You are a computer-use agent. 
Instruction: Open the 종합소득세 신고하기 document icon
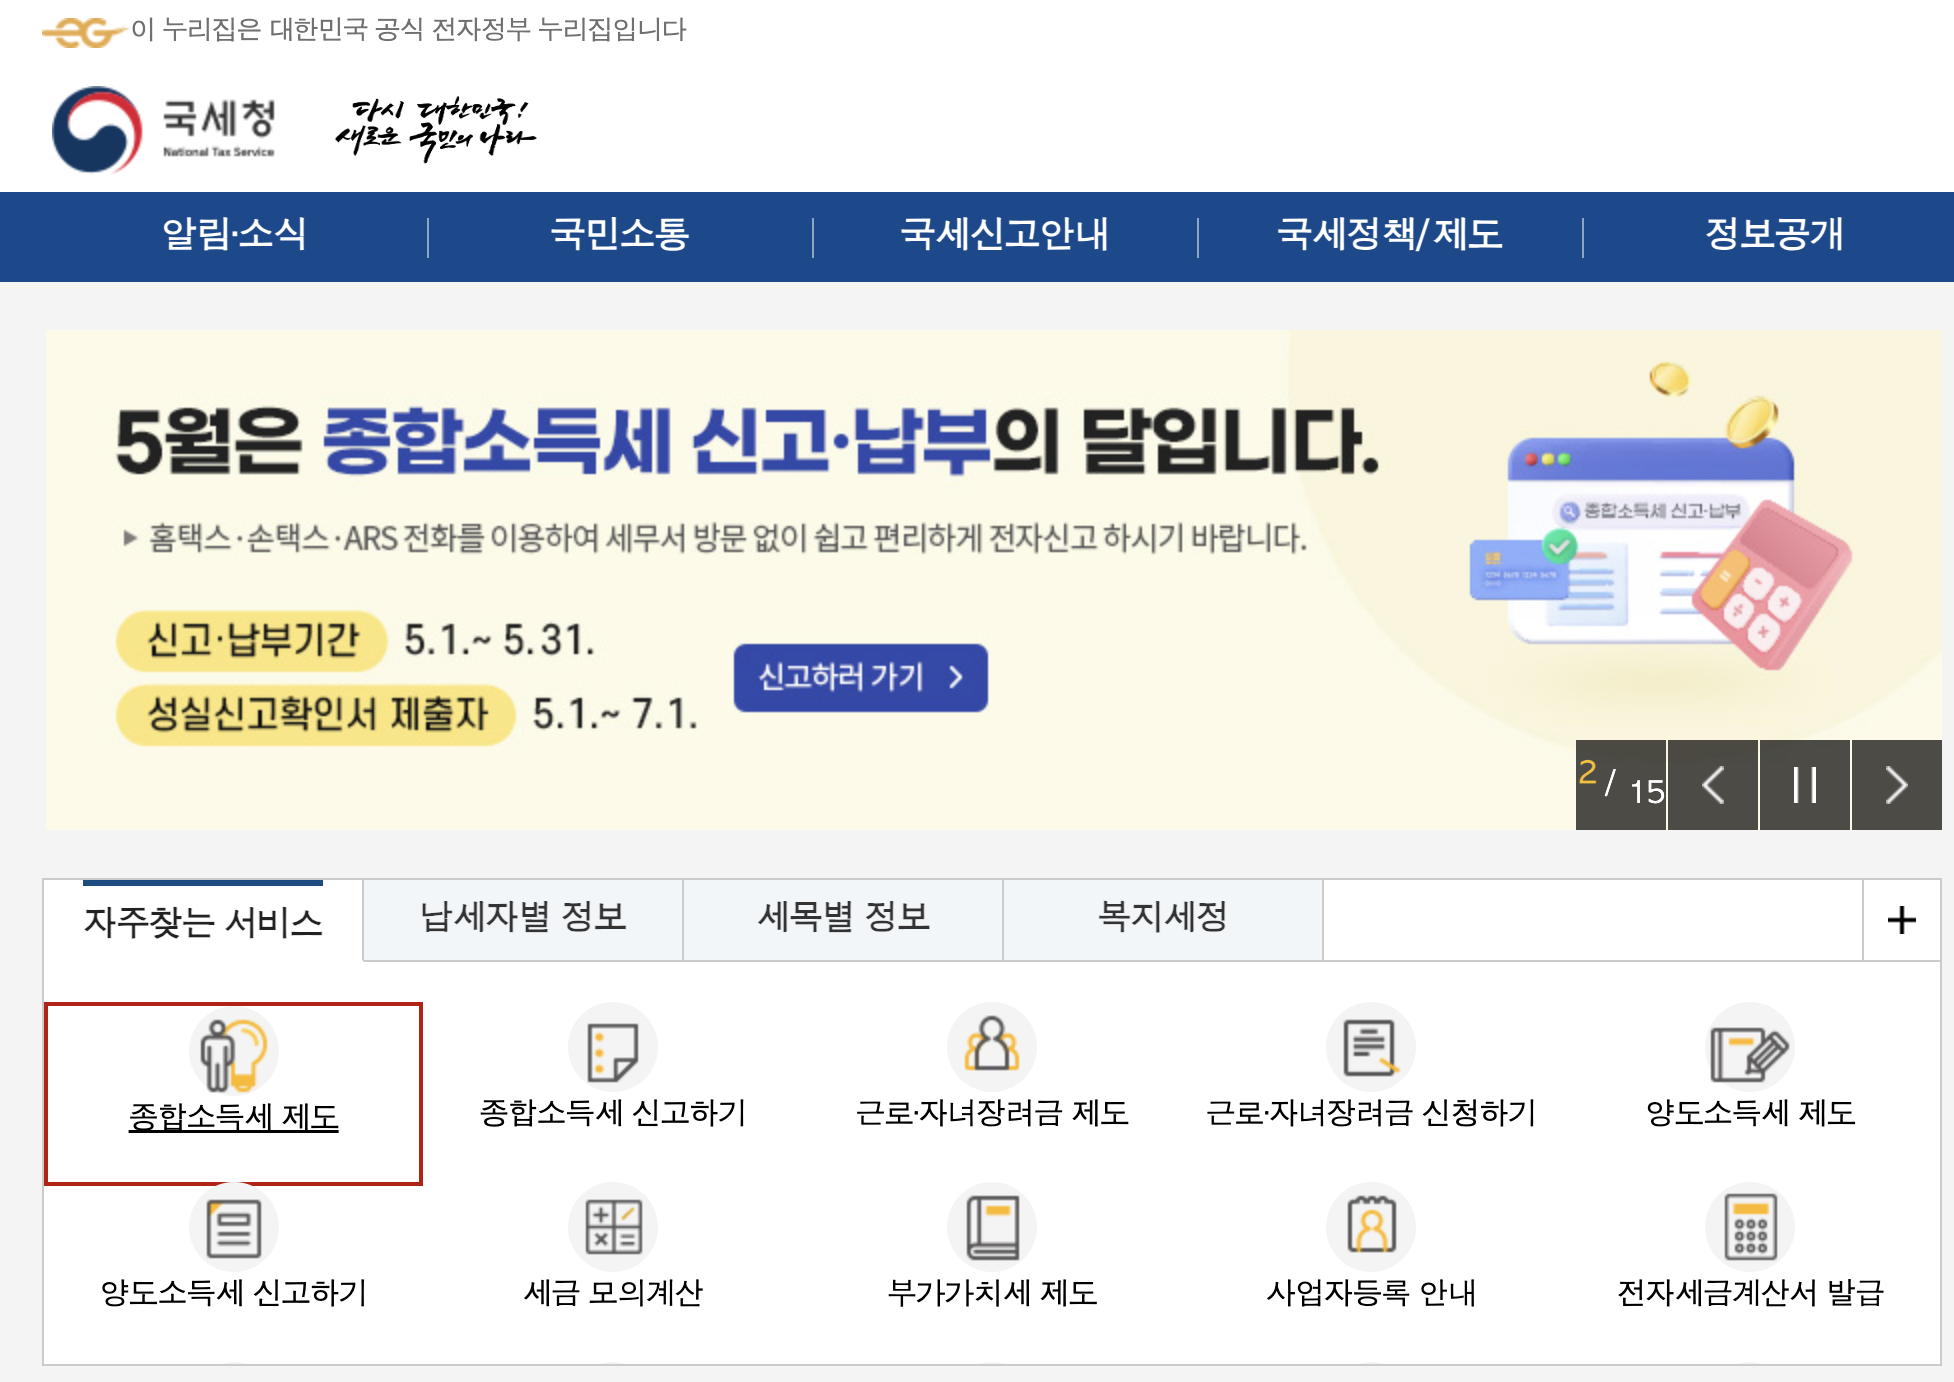pos(612,1049)
